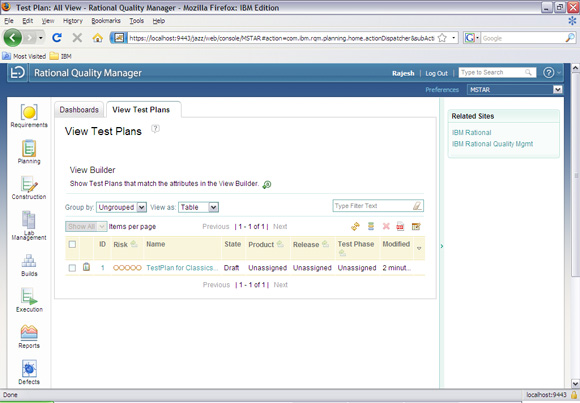Open the File menu

[9, 21]
